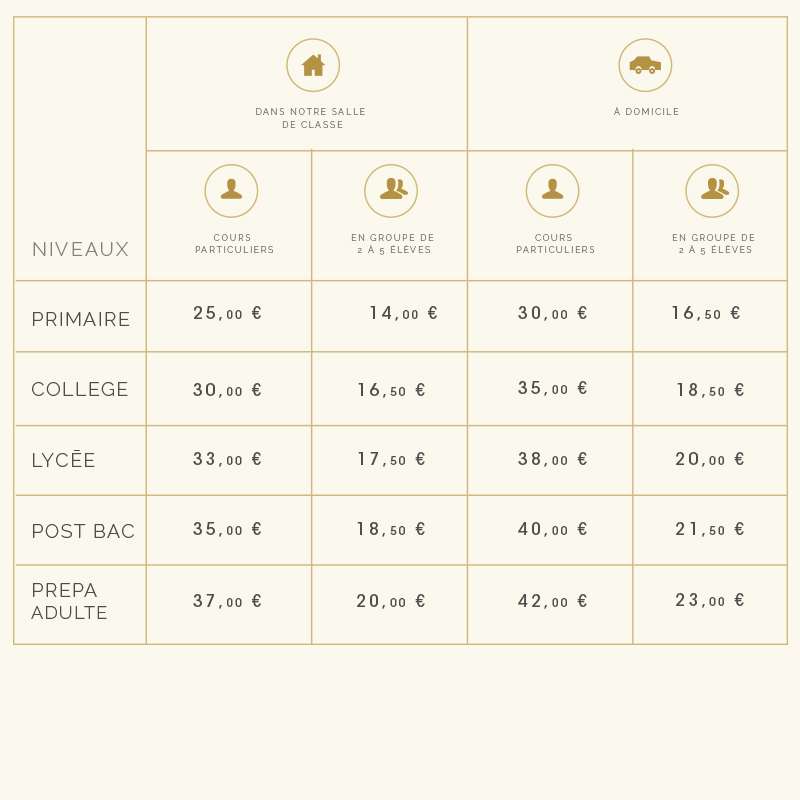Select single person icon under classroom section

tap(231, 191)
